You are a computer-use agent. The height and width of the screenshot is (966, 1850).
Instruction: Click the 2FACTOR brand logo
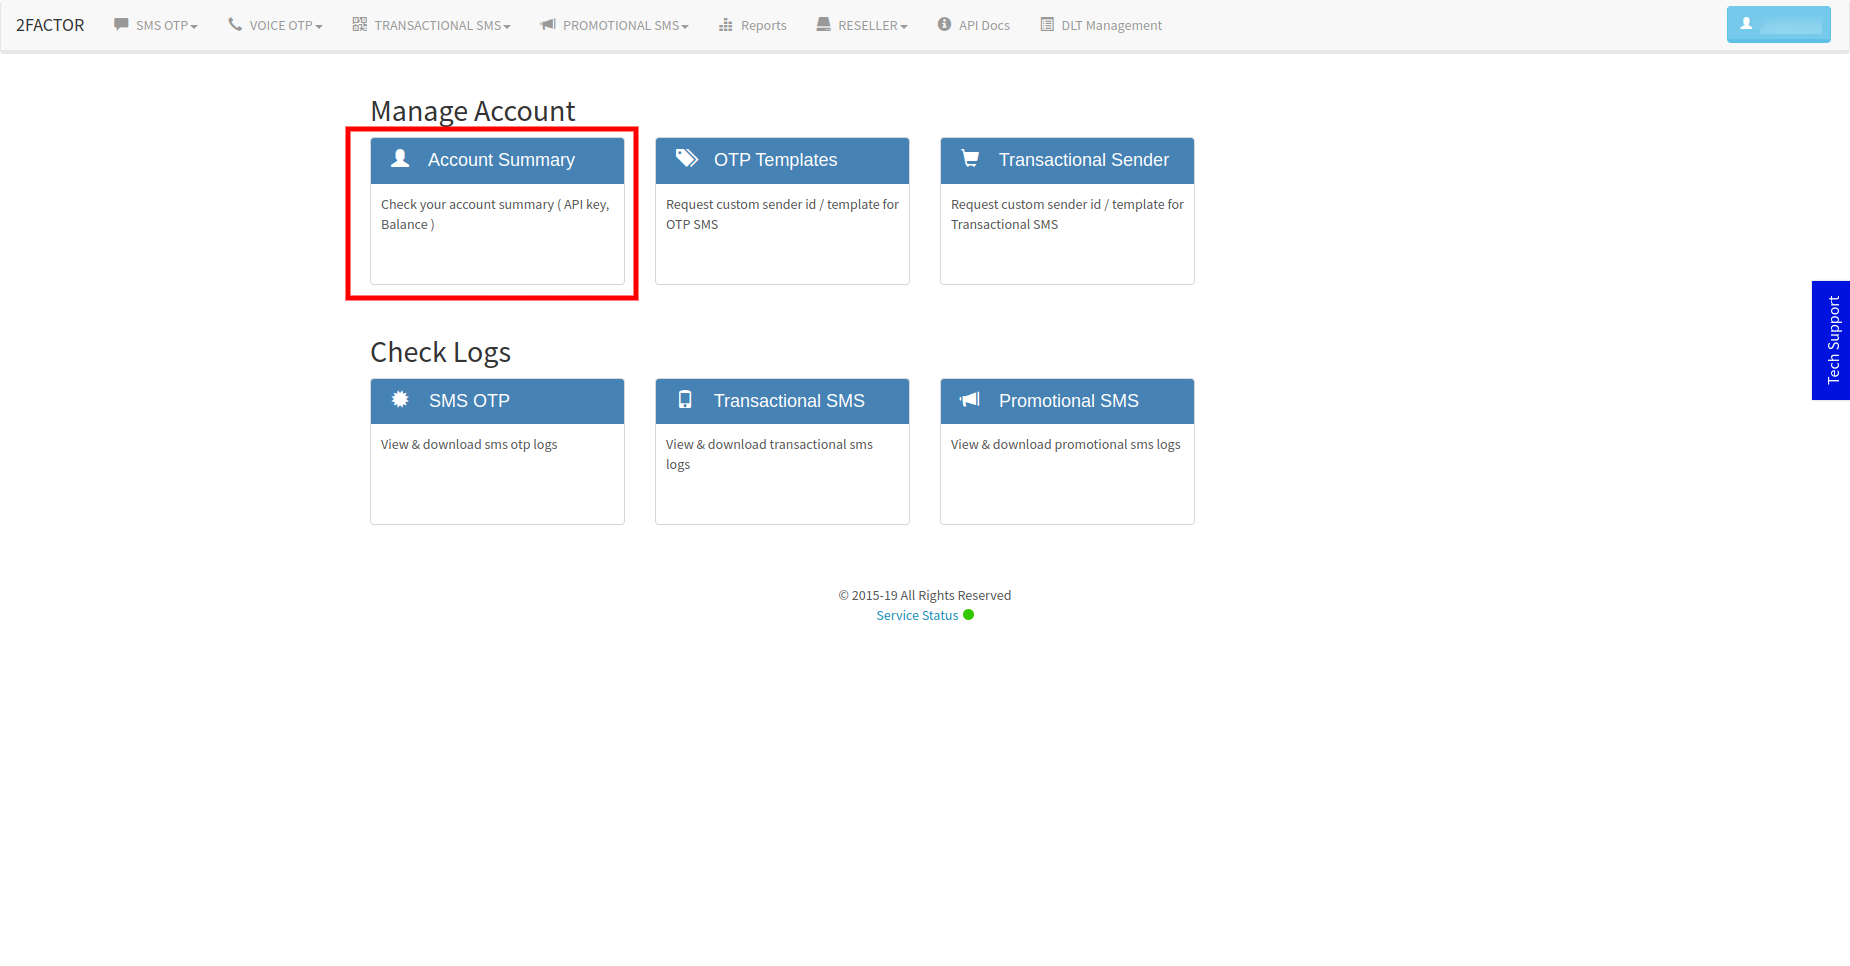point(50,25)
